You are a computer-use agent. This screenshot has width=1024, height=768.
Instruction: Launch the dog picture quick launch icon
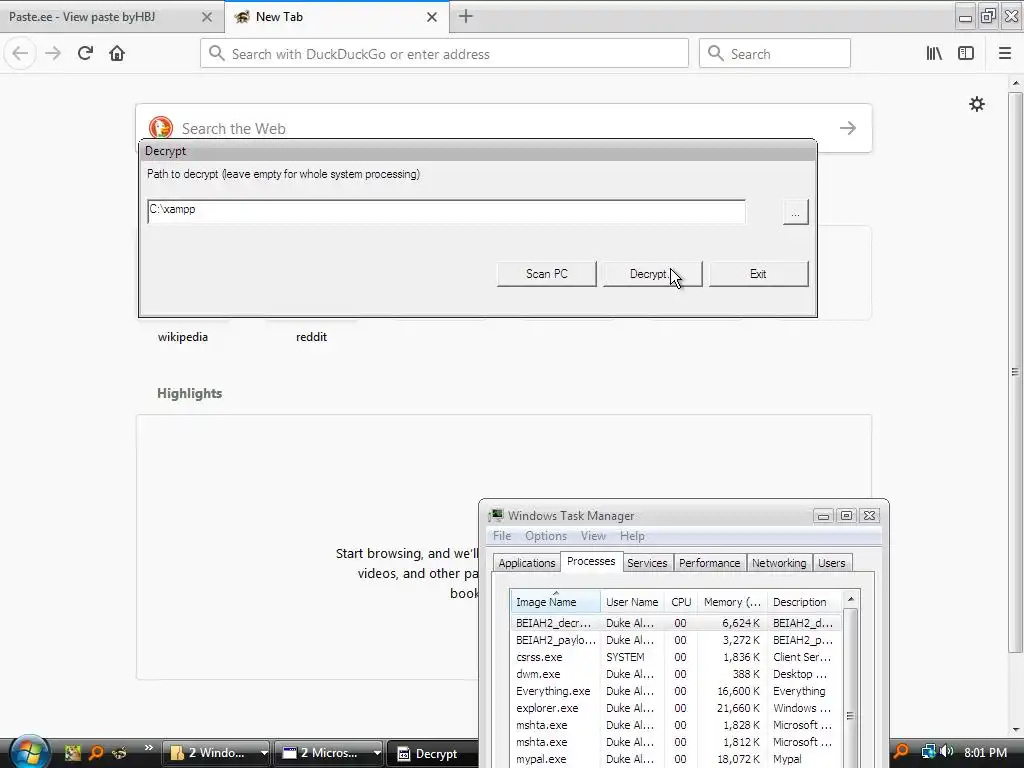[73, 753]
